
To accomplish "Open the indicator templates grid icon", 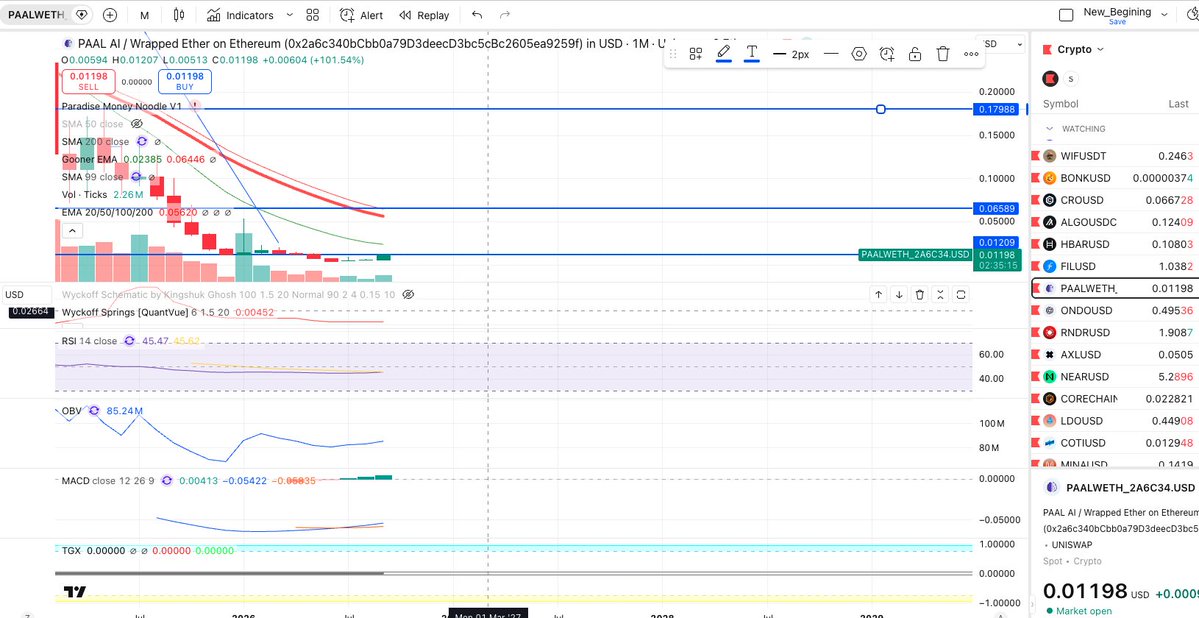I will pyautogui.click(x=312, y=15).
